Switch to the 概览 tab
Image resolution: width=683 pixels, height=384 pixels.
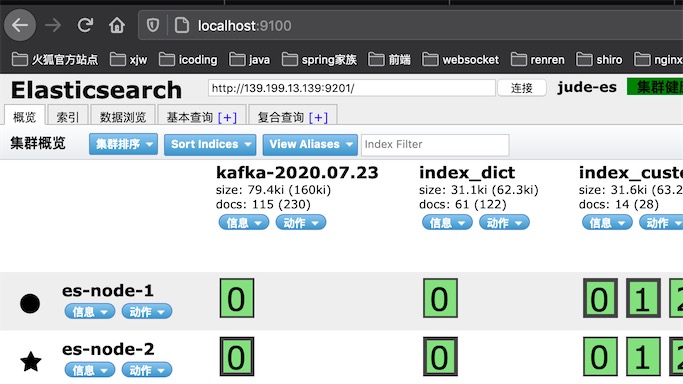pyautogui.click(x=24, y=116)
